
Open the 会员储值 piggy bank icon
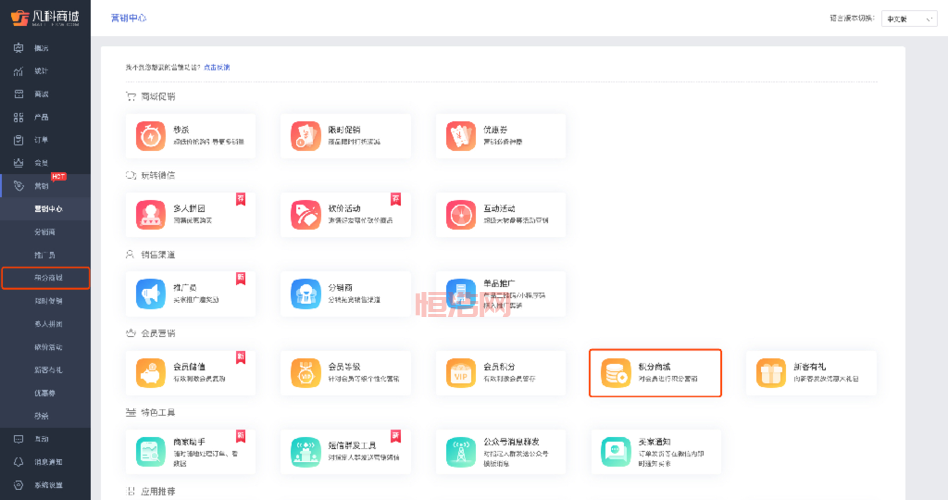tap(152, 373)
